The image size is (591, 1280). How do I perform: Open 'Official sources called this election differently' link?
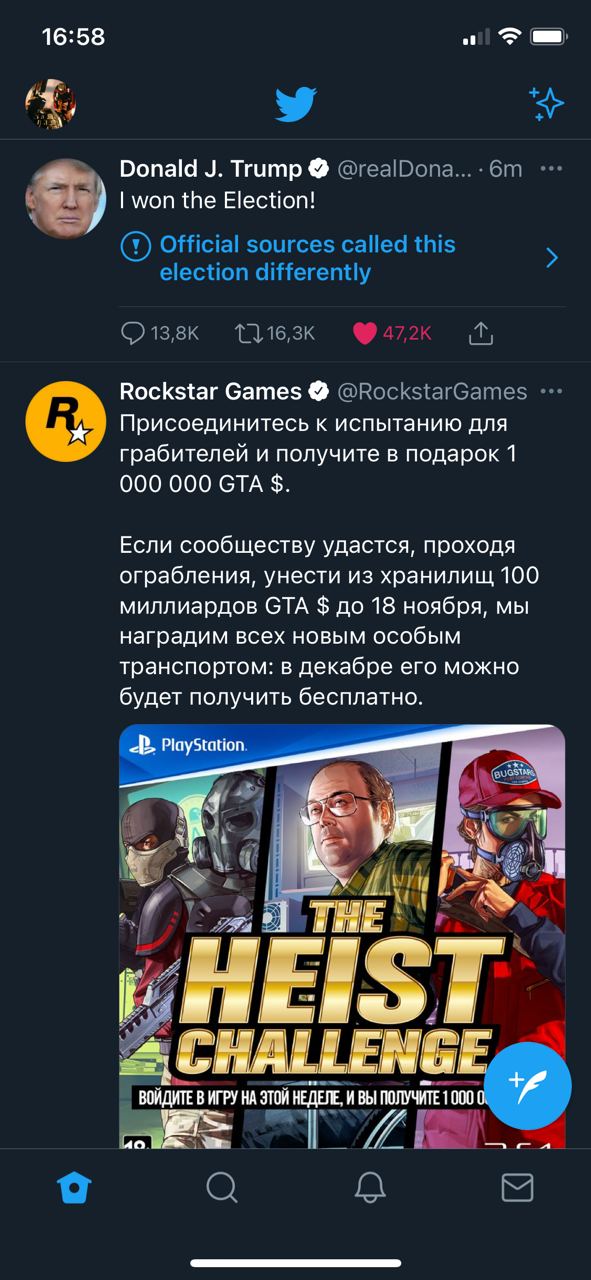(308, 258)
